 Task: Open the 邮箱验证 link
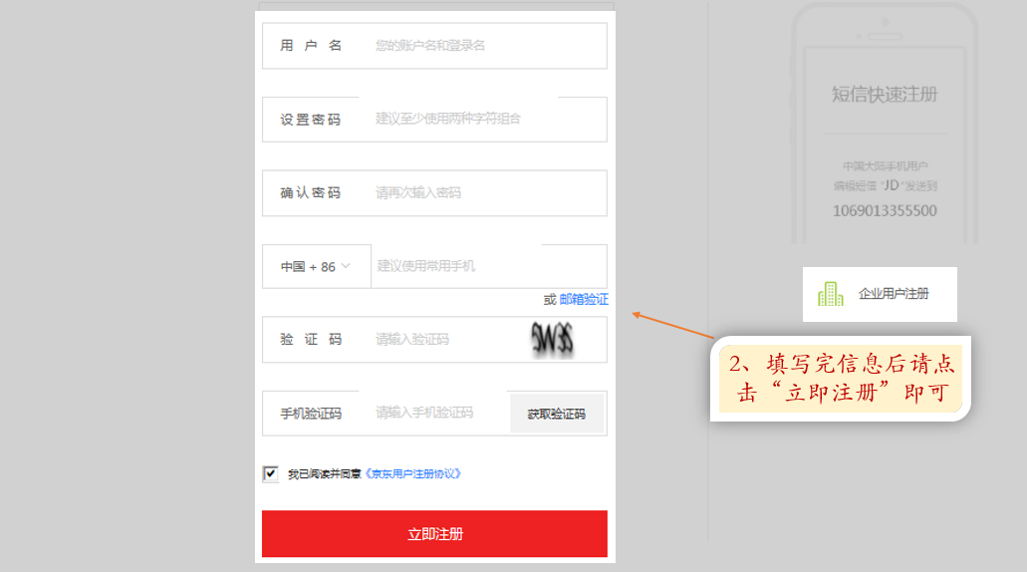pyautogui.click(x=583, y=299)
